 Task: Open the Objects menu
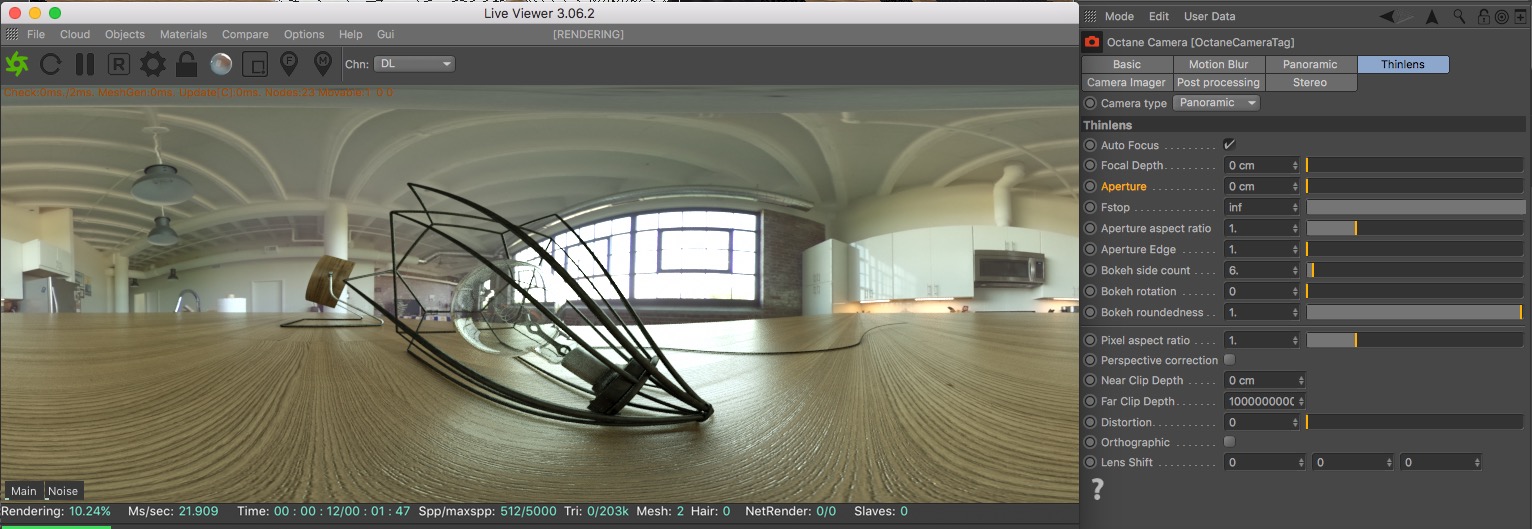pyautogui.click(x=125, y=34)
